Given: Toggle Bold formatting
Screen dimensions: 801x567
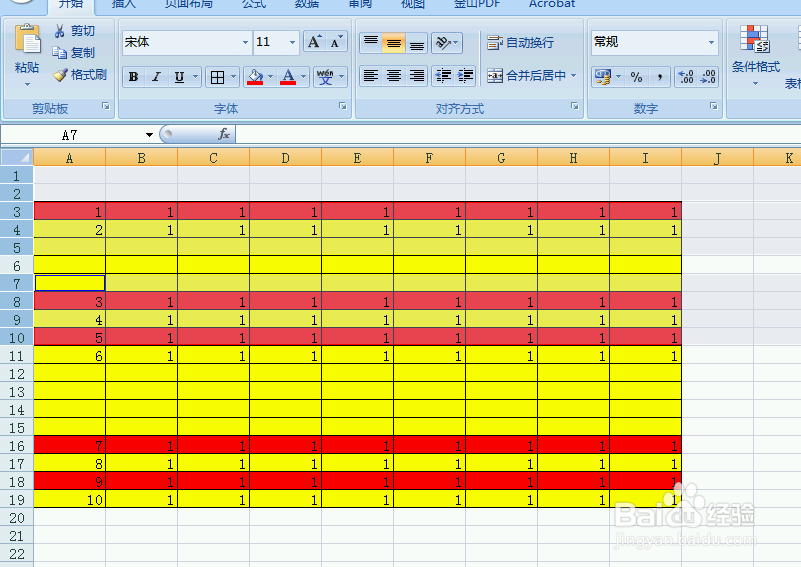Looking at the screenshot, I should pyautogui.click(x=133, y=77).
